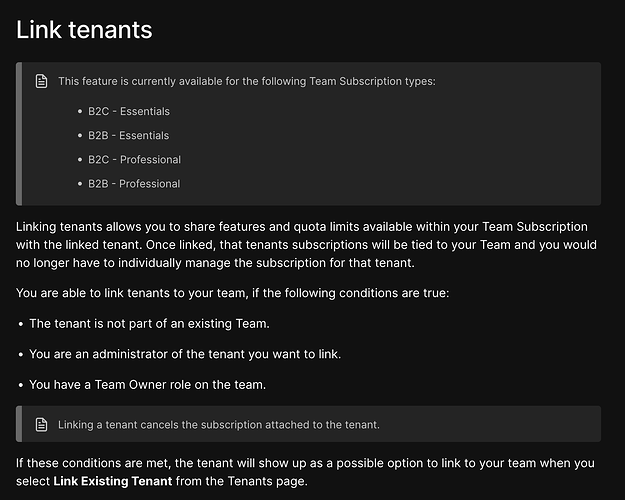This screenshot has height=500, width=625.
Task: Click the linking cancels subscription note text
Action: tap(219, 425)
